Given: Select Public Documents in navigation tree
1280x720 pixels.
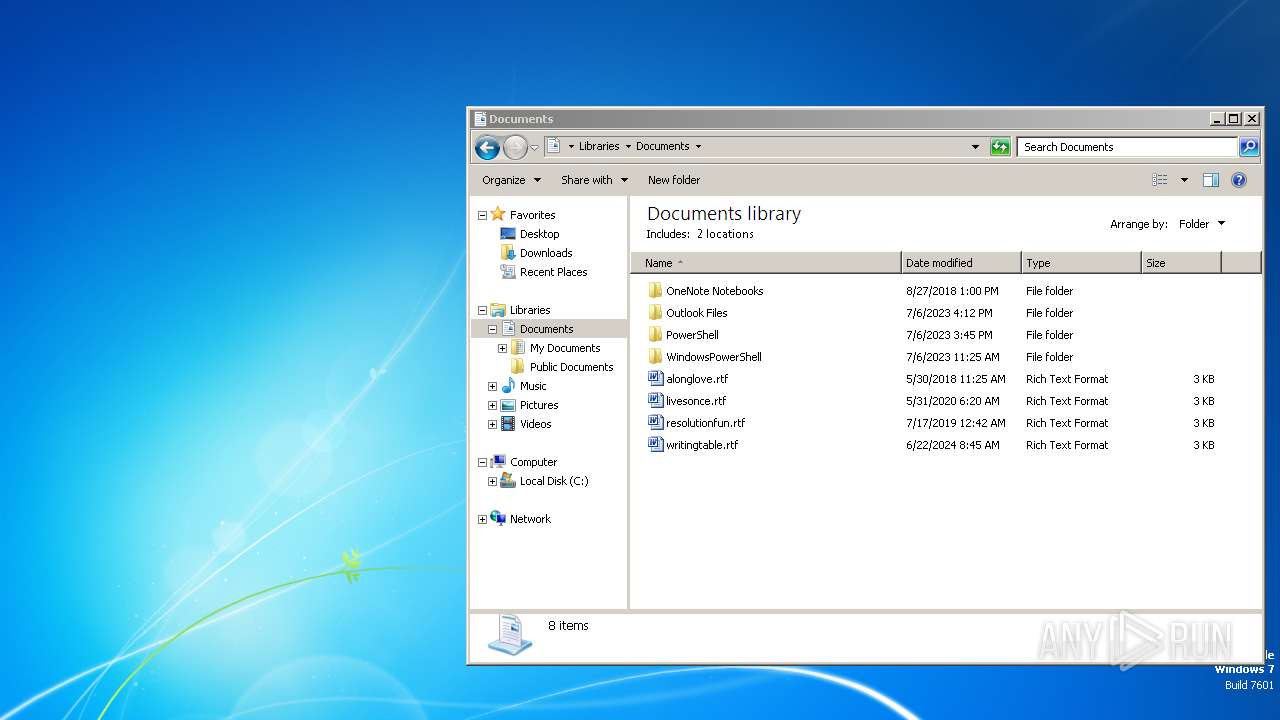Looking at the screenshot, I should (571, 367).
